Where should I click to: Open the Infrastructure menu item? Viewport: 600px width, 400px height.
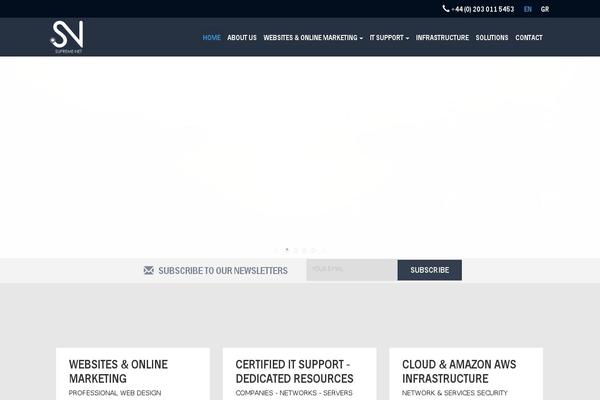click(442, 38)
